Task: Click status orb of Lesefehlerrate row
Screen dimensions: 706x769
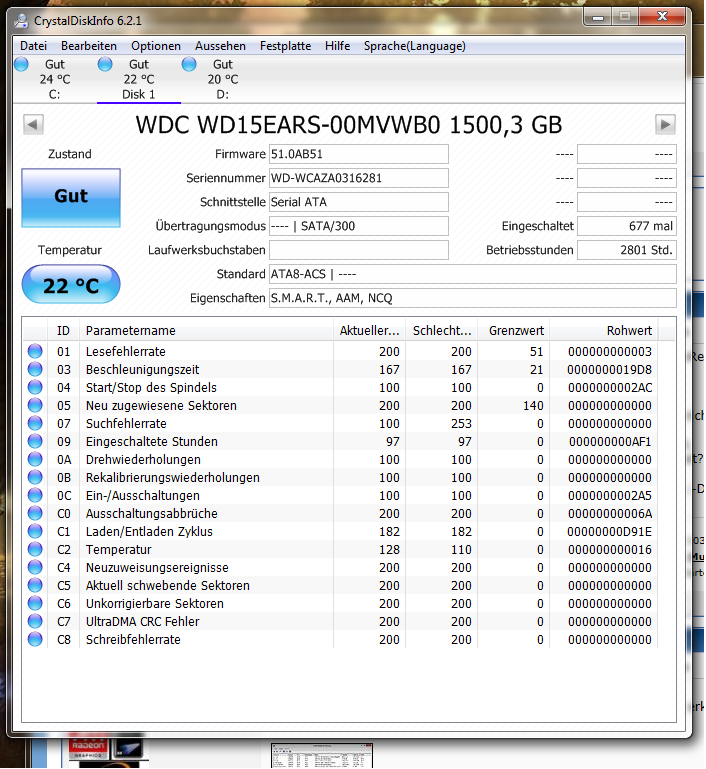Action: [x=35, y=351]
